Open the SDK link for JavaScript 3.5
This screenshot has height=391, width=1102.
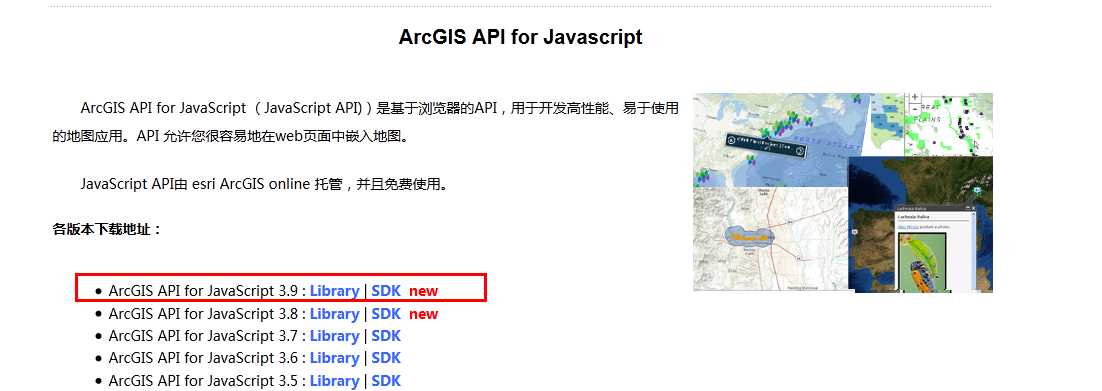click(386, 380)
